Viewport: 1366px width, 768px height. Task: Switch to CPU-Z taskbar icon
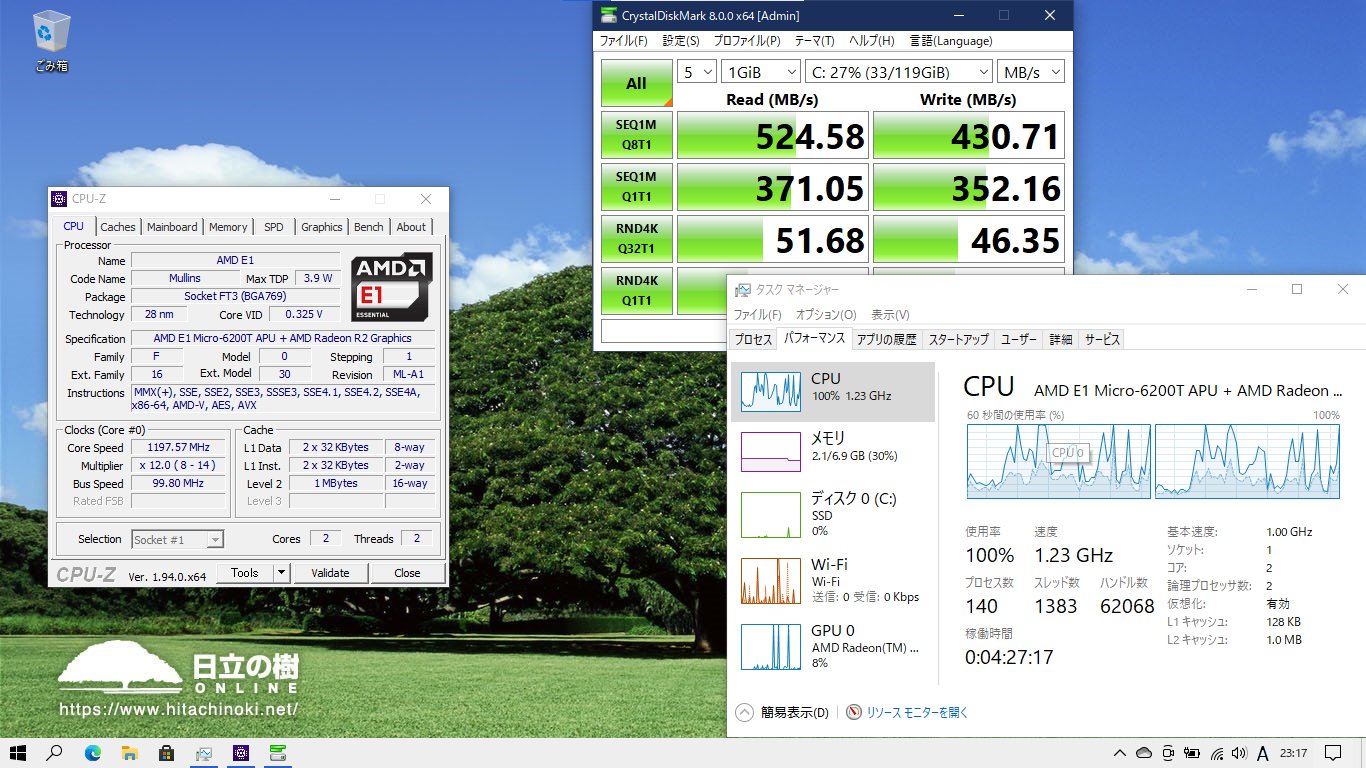[241, 753]
